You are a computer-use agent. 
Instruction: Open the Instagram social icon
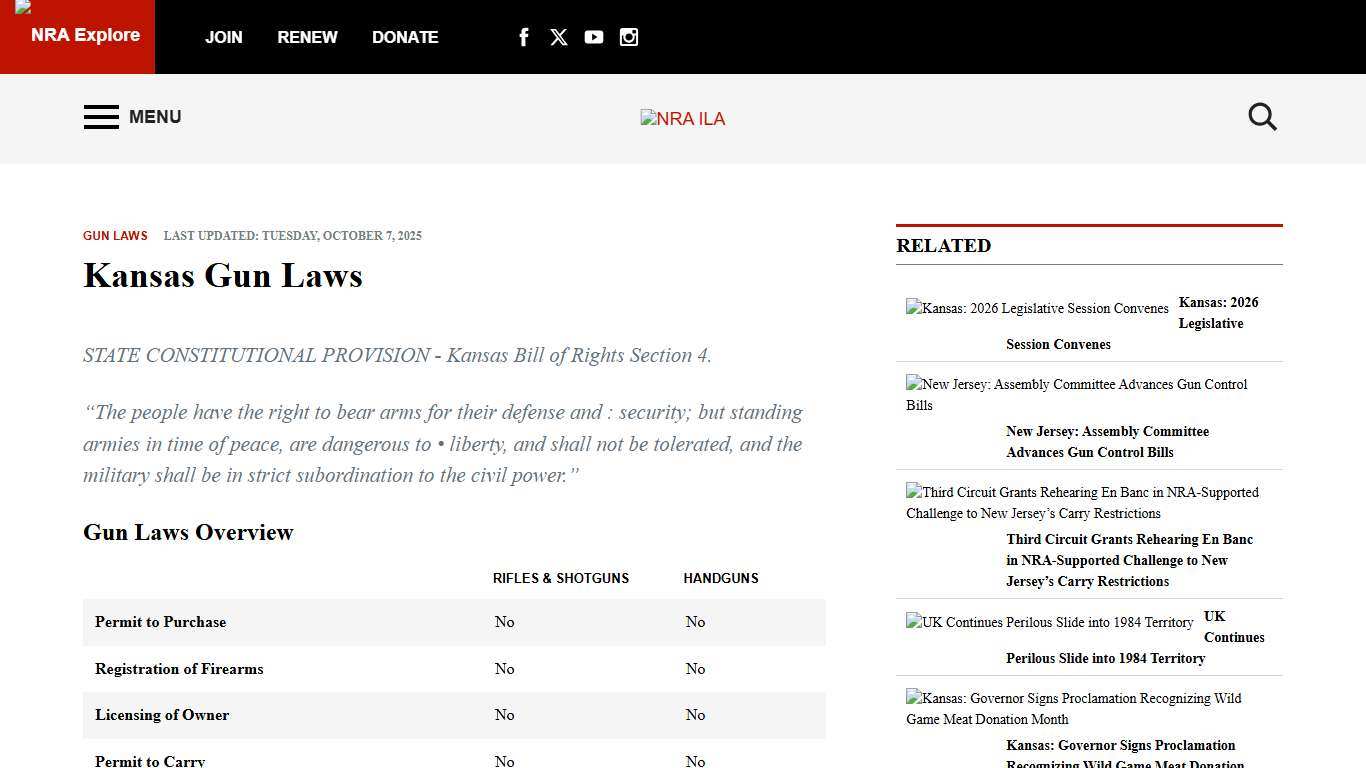[x=629, y=37]
